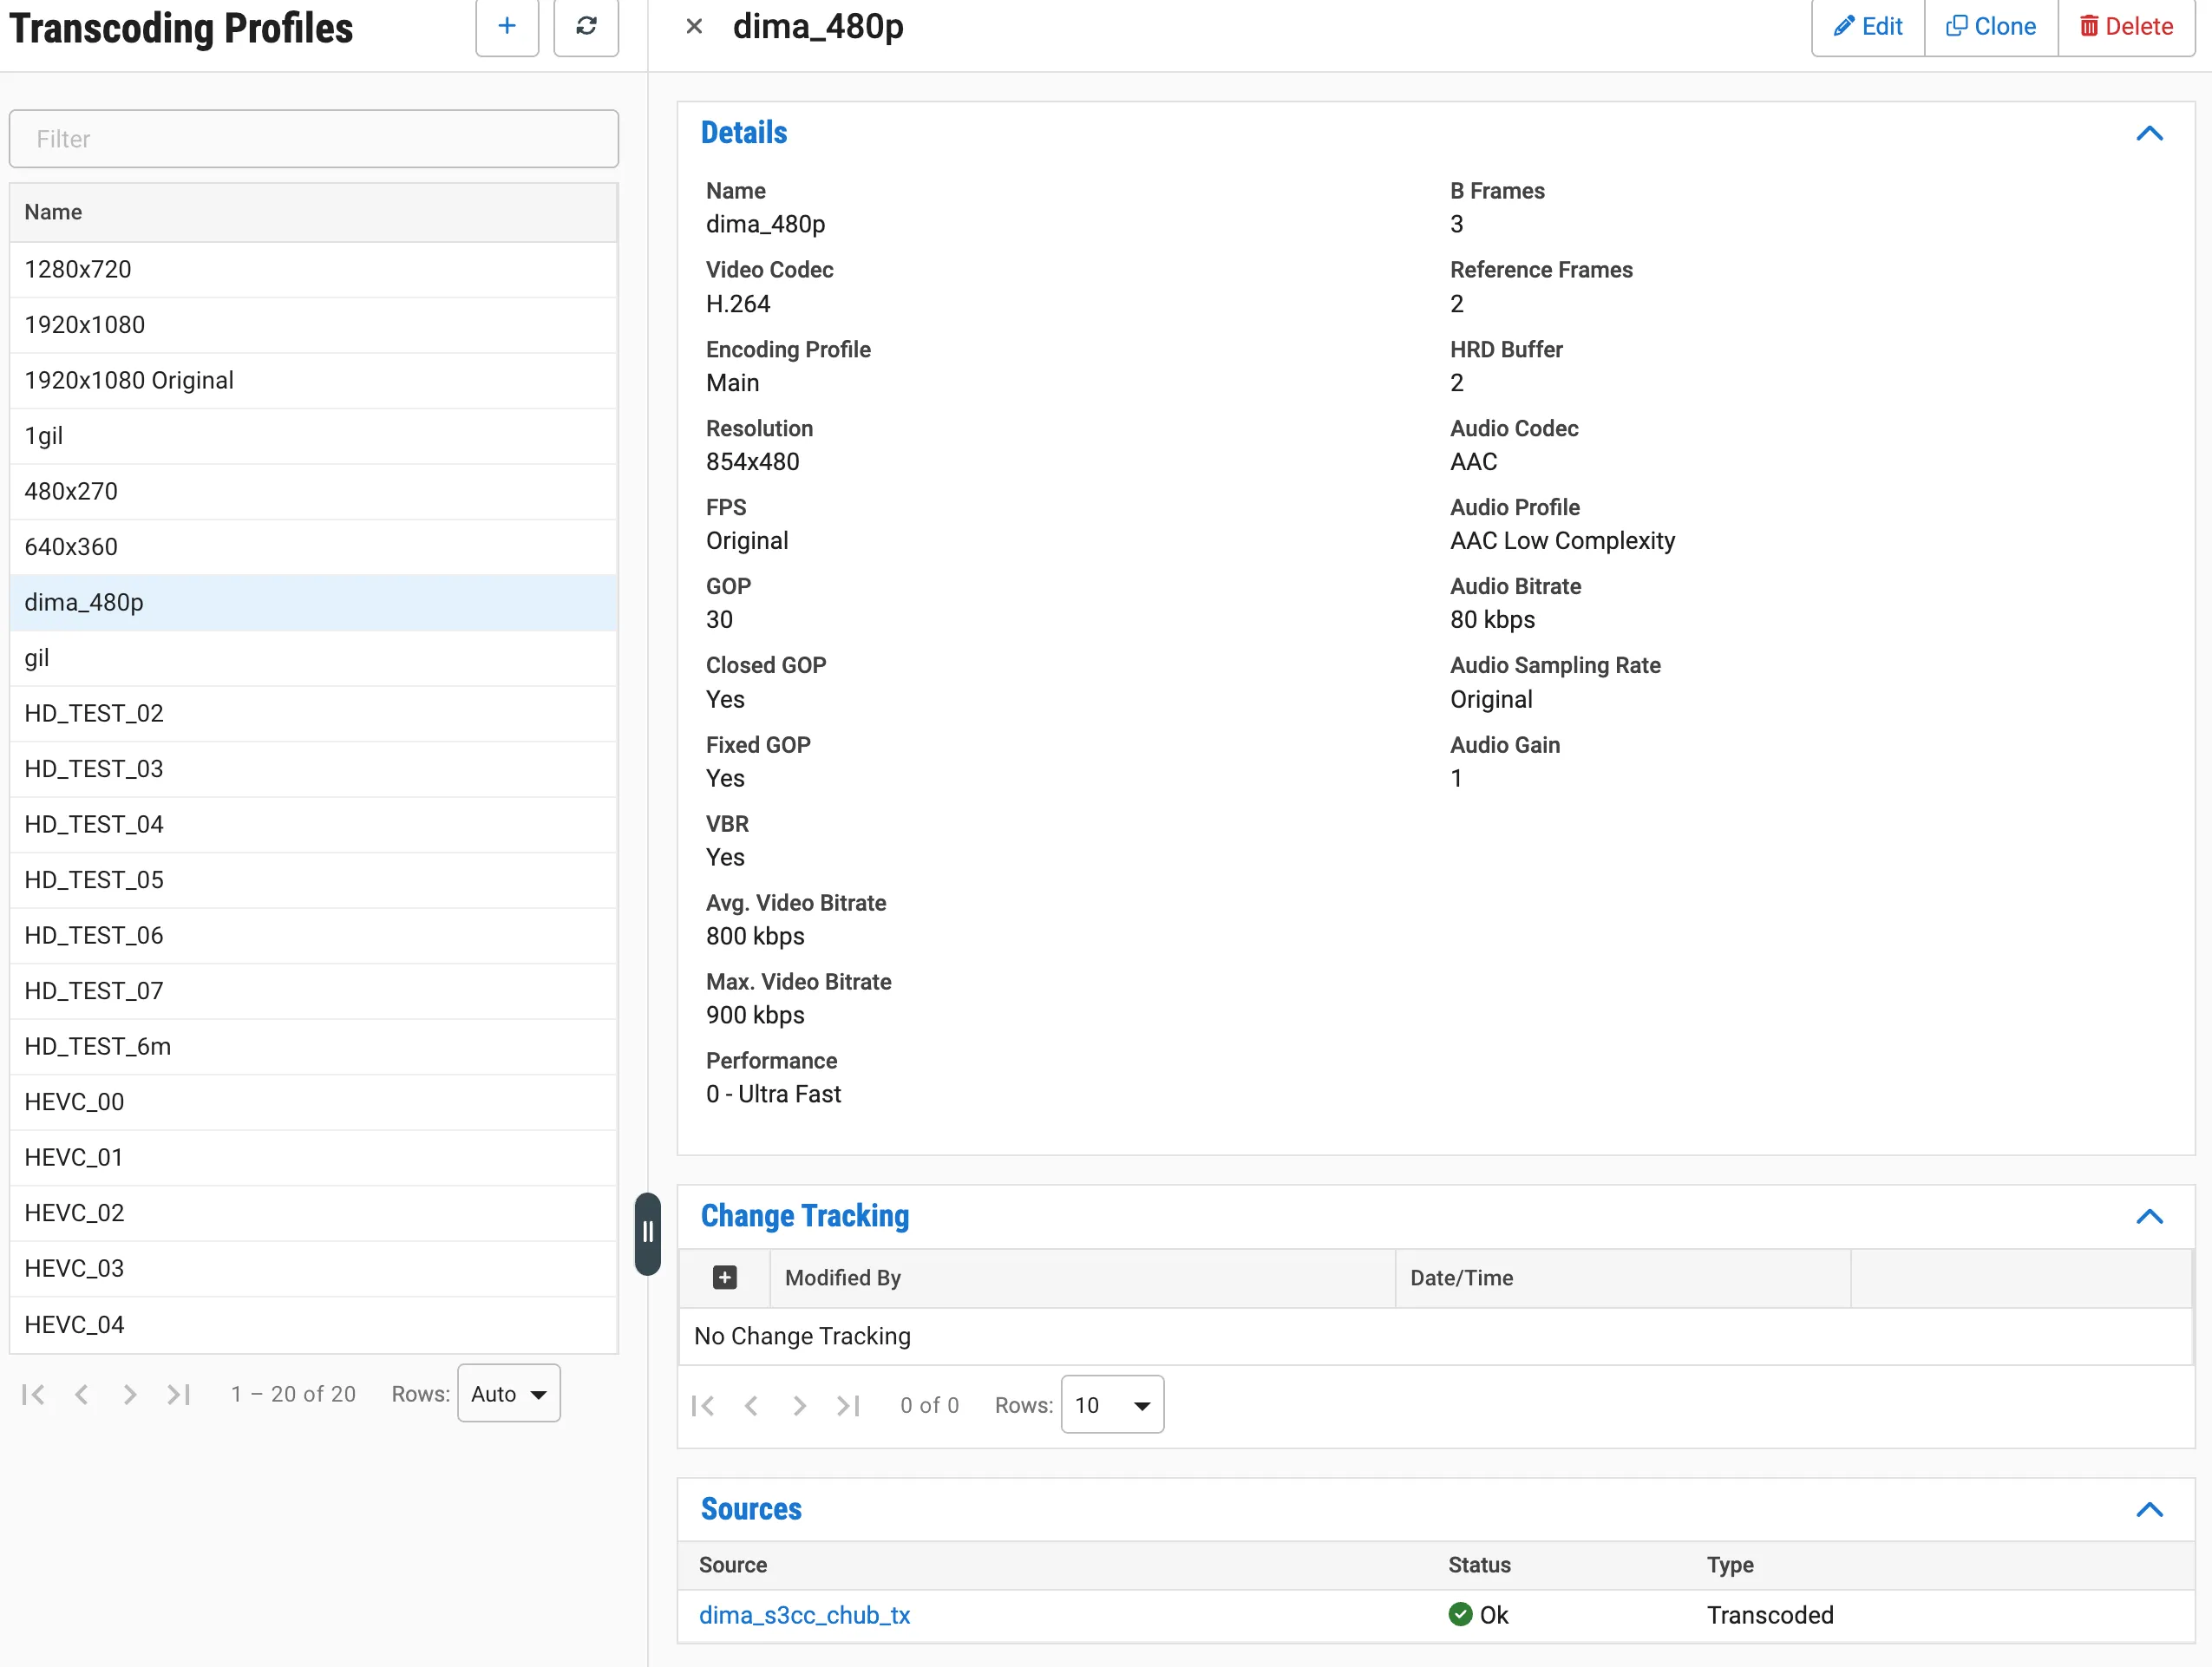Viewport: 2212px width, 1667px height.
Task: Go to next page of profiles list
Action: coord(130,1394)
